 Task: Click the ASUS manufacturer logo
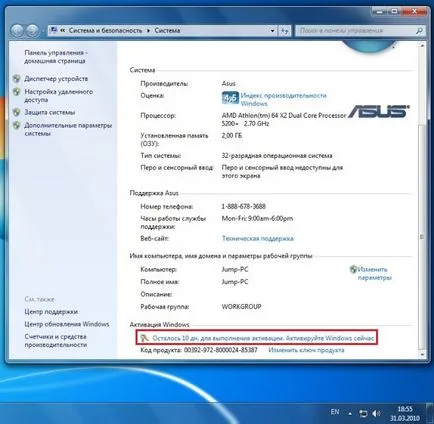tap(379, 111)
